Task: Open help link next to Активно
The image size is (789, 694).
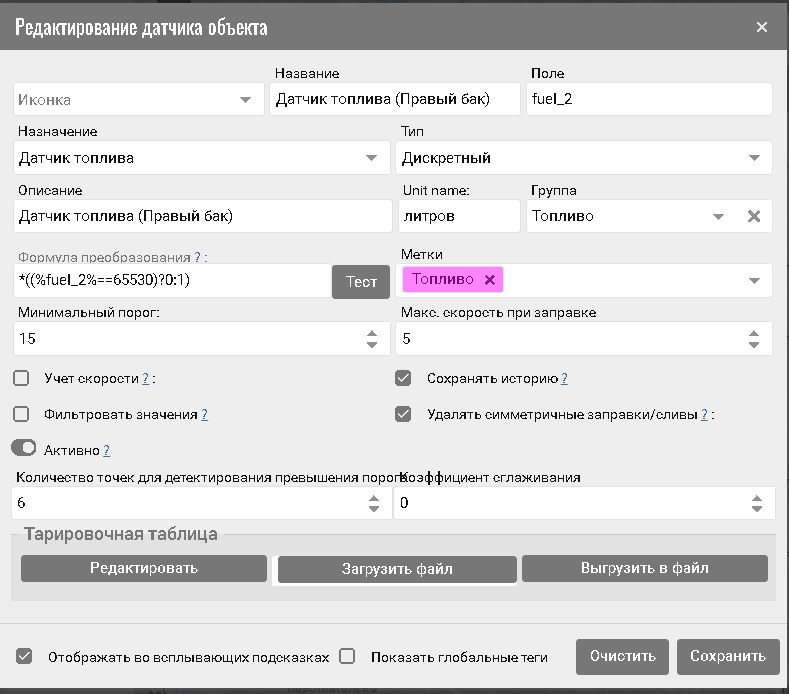Action: pos(107,450)
